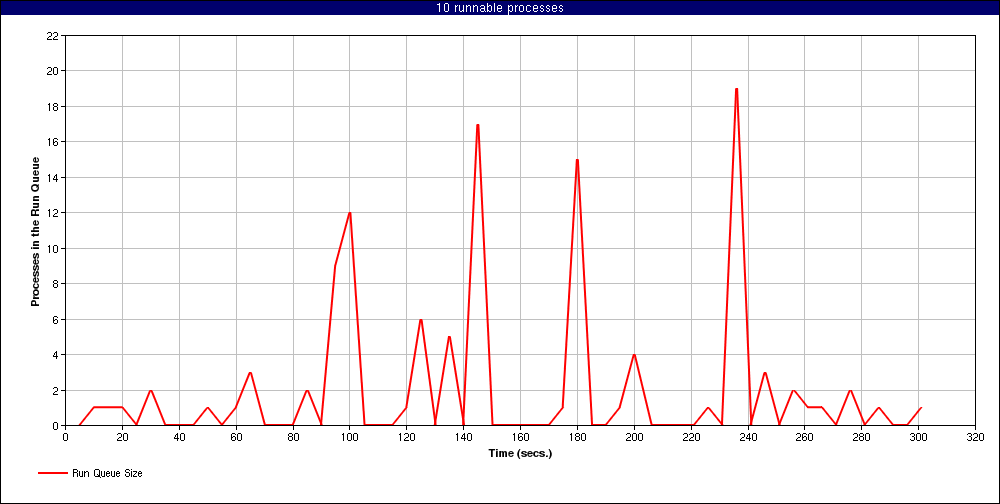
Task: Click the y-axis label '8'
Action: pyautogui.click(x=56, y=284)
